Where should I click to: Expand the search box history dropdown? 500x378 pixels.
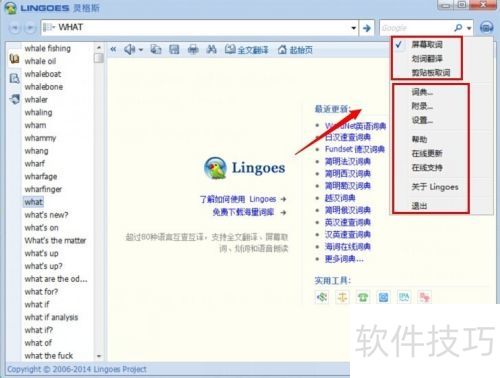point(354,28)
